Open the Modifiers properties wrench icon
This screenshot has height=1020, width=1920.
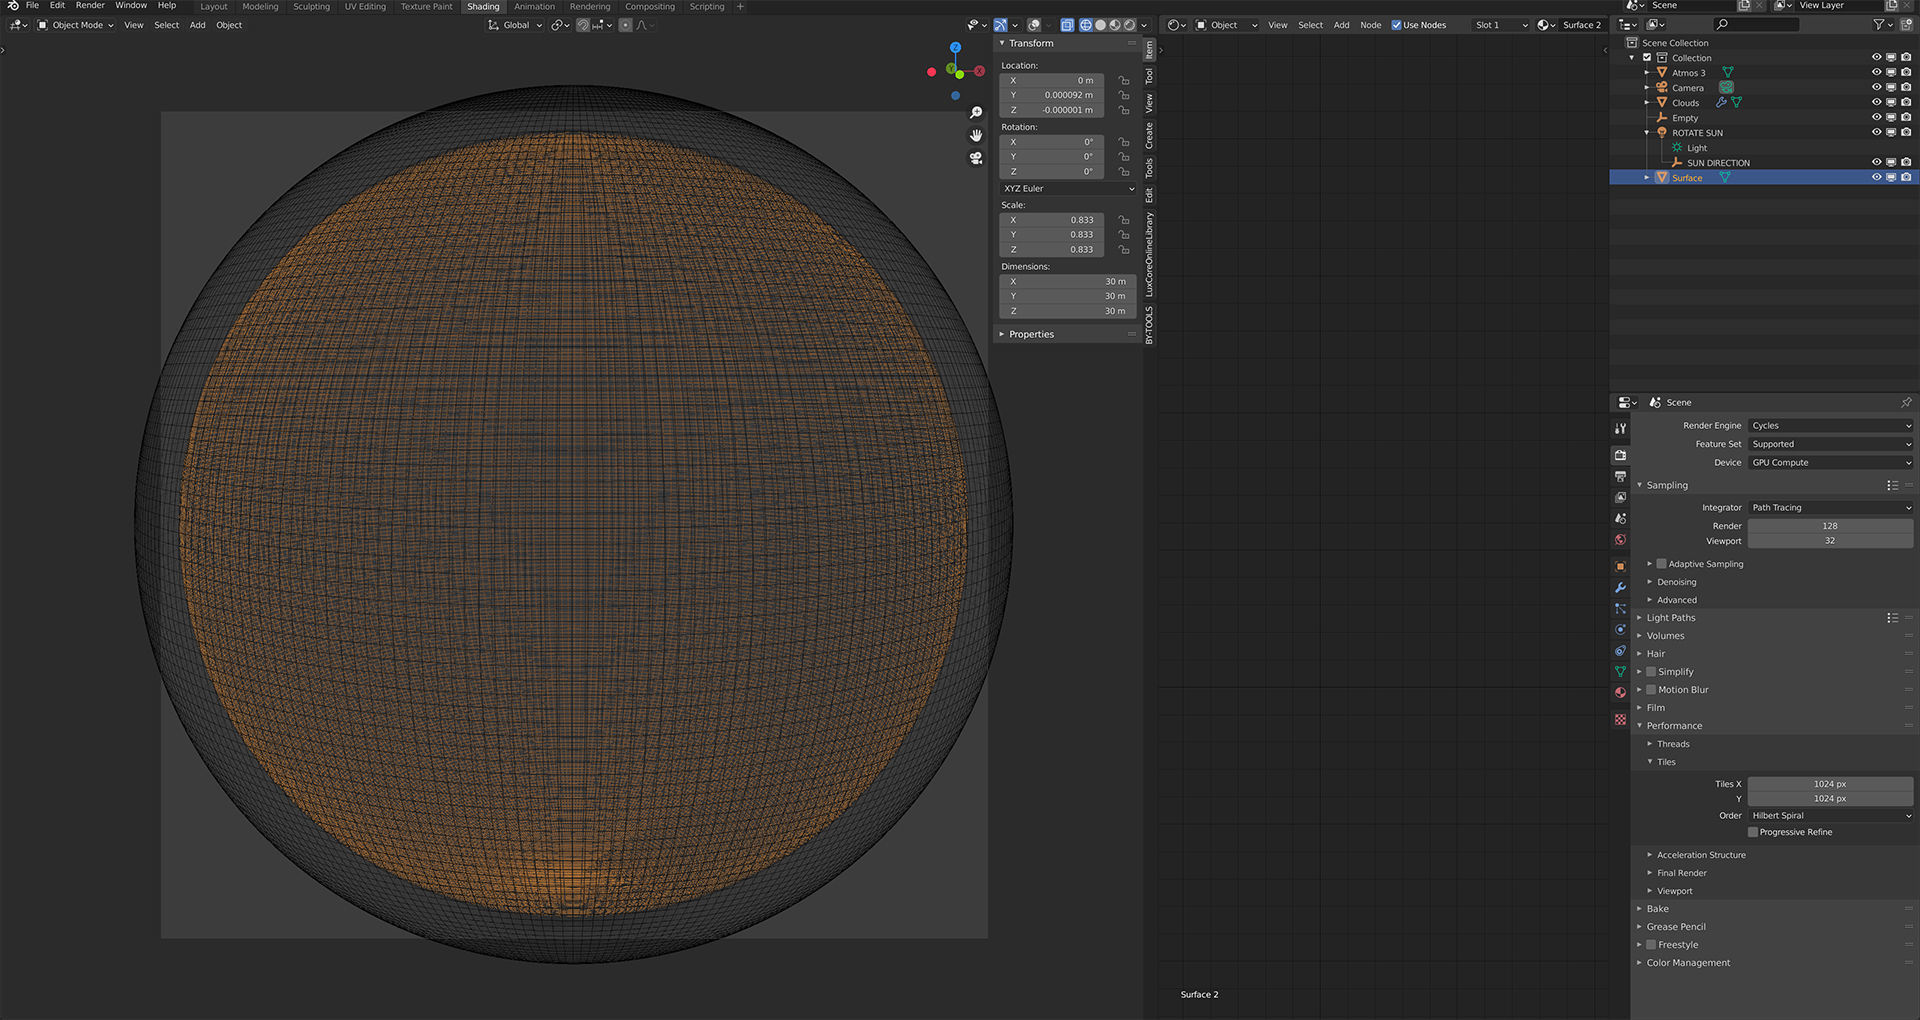point(1620,587)
